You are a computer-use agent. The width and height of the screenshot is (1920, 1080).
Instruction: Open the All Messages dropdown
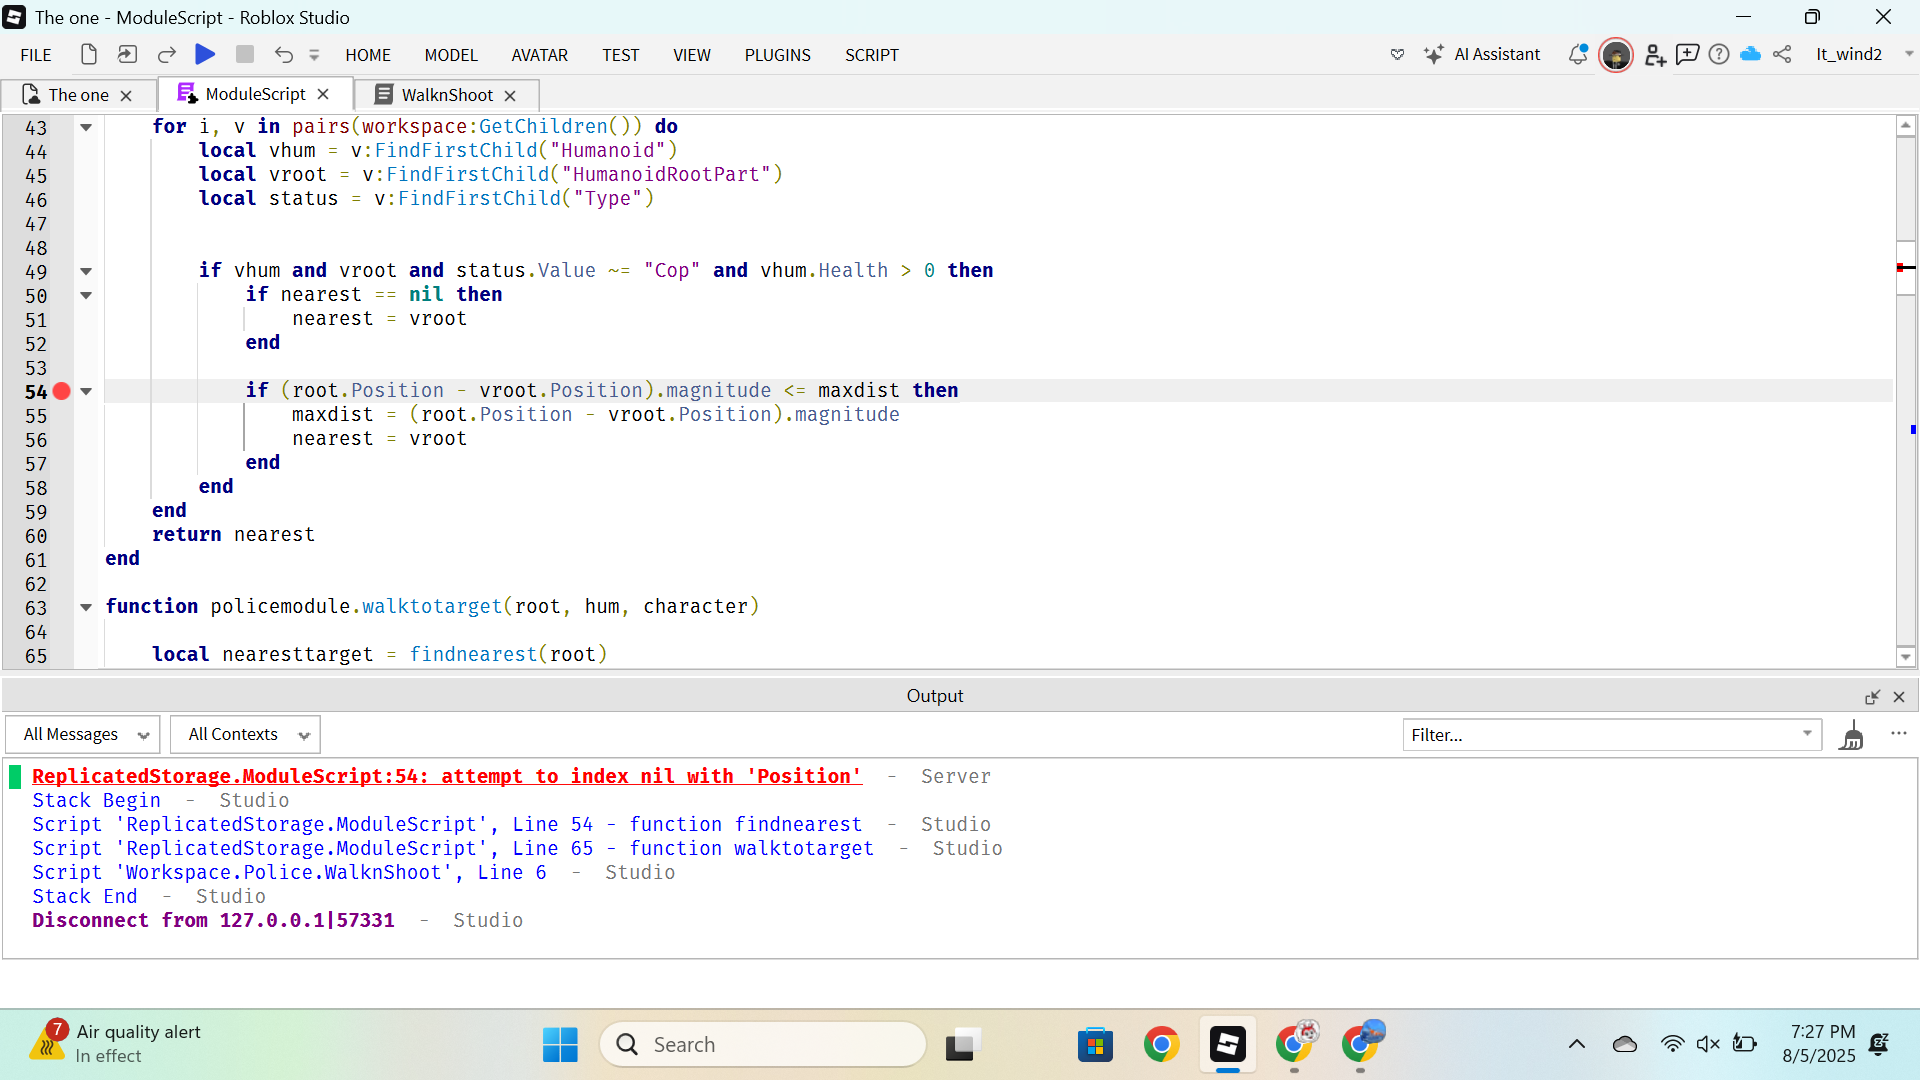click(x=82, y=734)
